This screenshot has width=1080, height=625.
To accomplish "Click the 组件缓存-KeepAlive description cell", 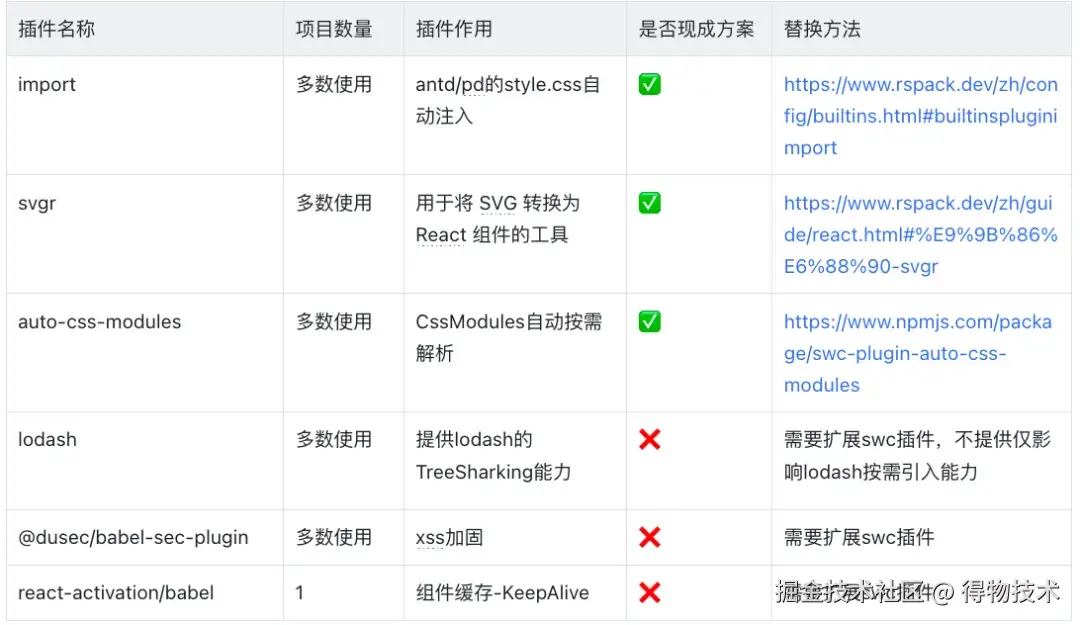I will (515, 593).
